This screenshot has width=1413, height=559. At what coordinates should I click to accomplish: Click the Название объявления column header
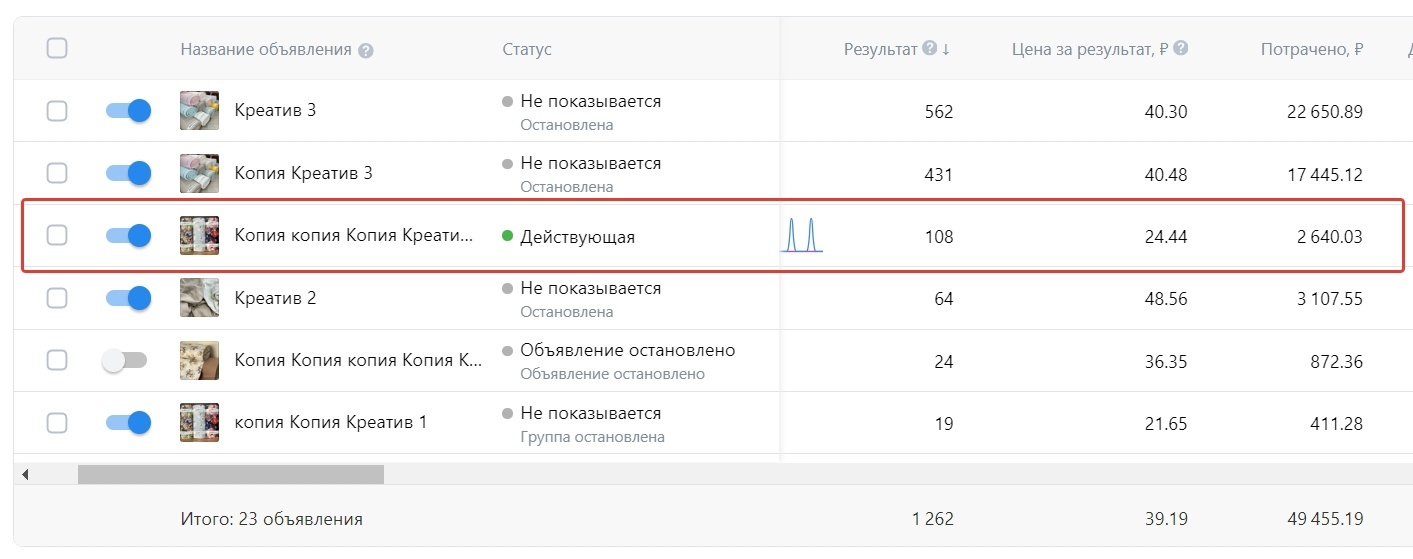pyautogui.click(x=266, y=50)
